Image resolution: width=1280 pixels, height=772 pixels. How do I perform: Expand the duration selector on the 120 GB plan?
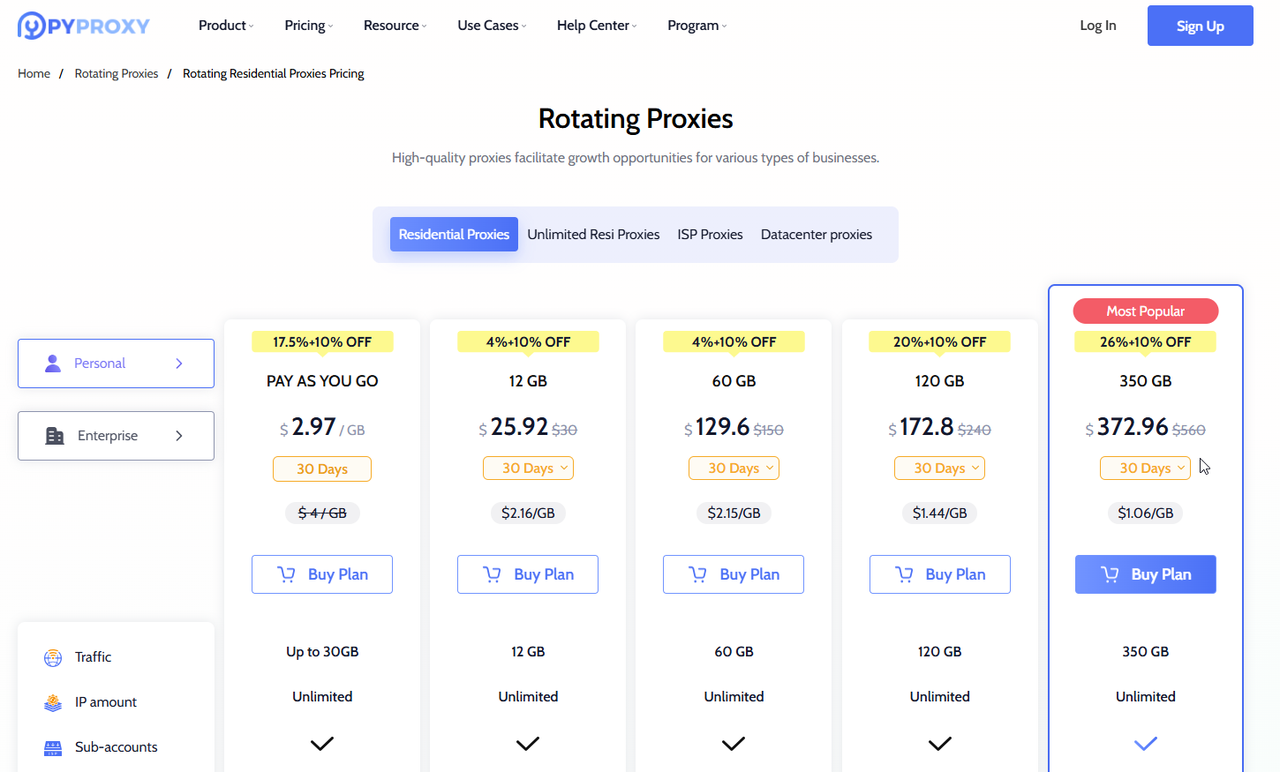pyautogui.click(x=939, y=467)
